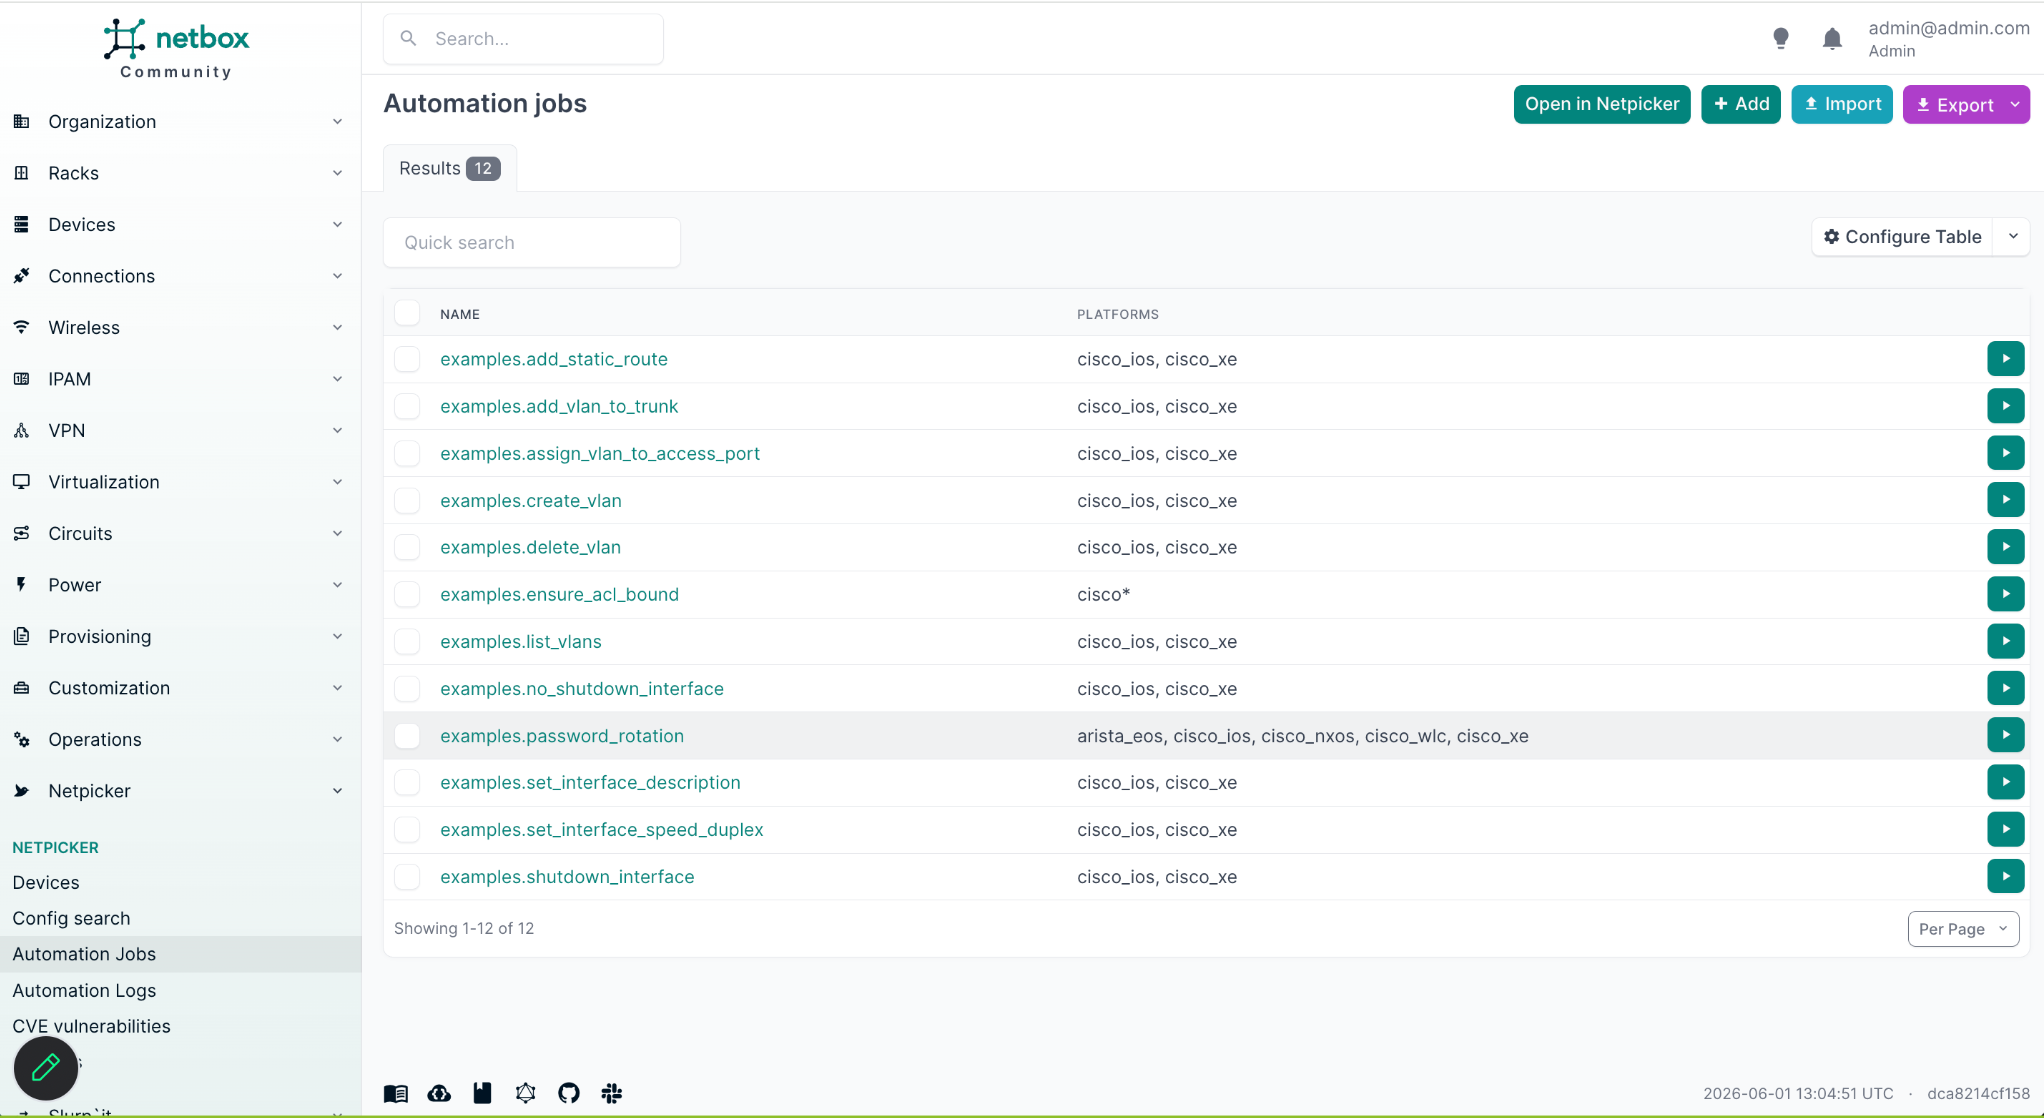Check the examples.password_rotation row checkbox
Screen dimensions: 2044x1118
click(407, 736)
